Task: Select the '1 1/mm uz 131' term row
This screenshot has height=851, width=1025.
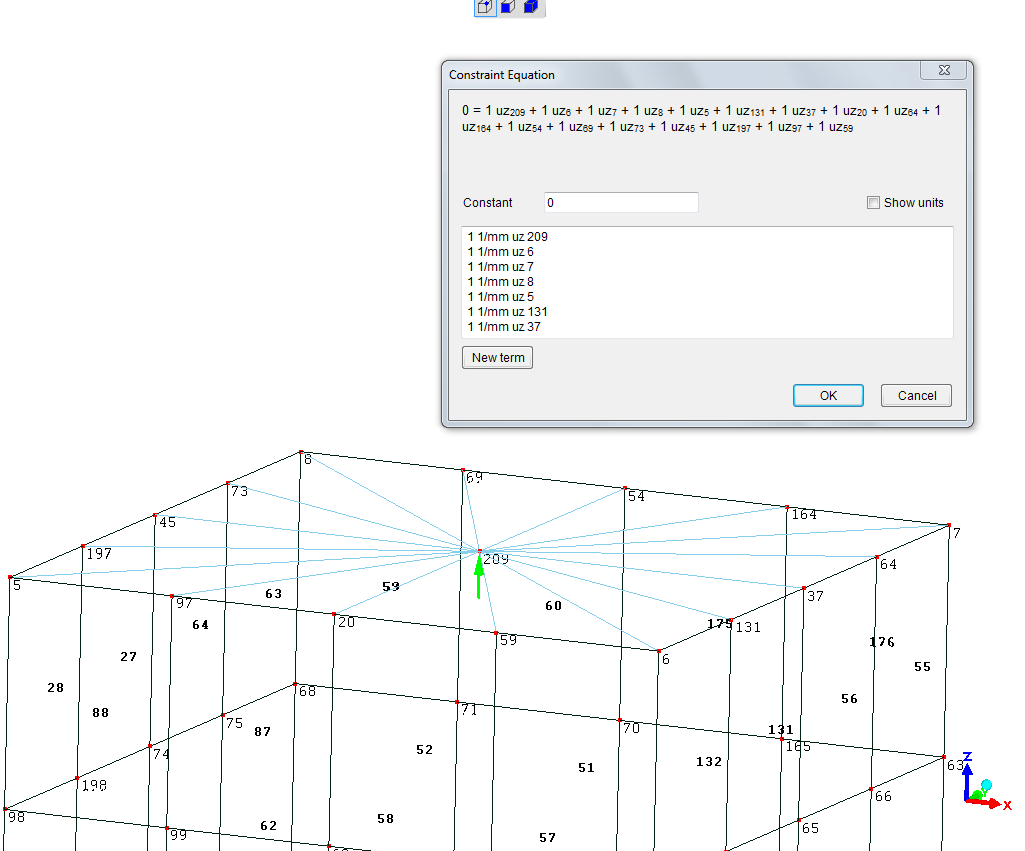Action: pyautogui.click(x=508, y=312)
